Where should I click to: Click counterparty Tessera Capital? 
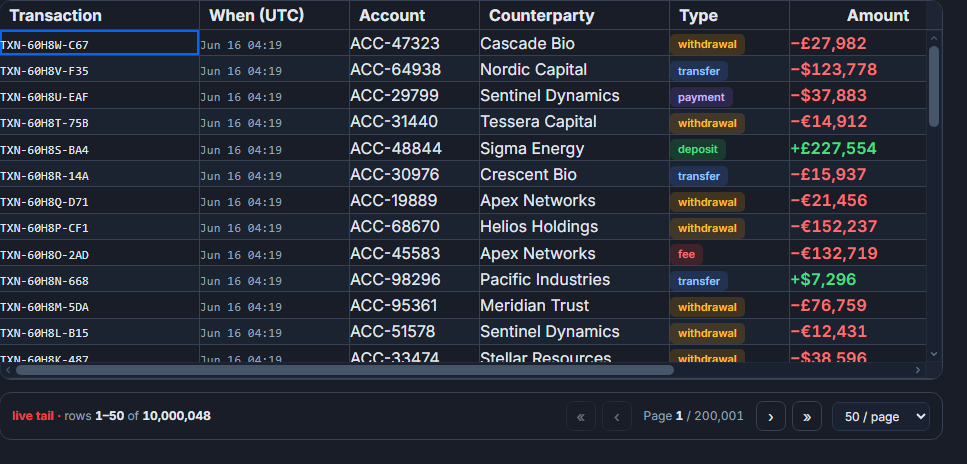pos(538,122)
